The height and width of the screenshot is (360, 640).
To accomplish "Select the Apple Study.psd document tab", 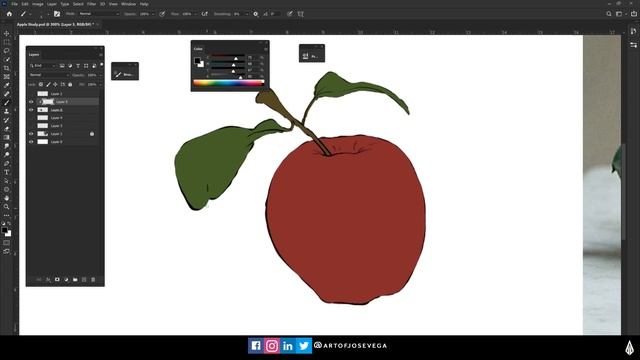I will coord(57,24).
